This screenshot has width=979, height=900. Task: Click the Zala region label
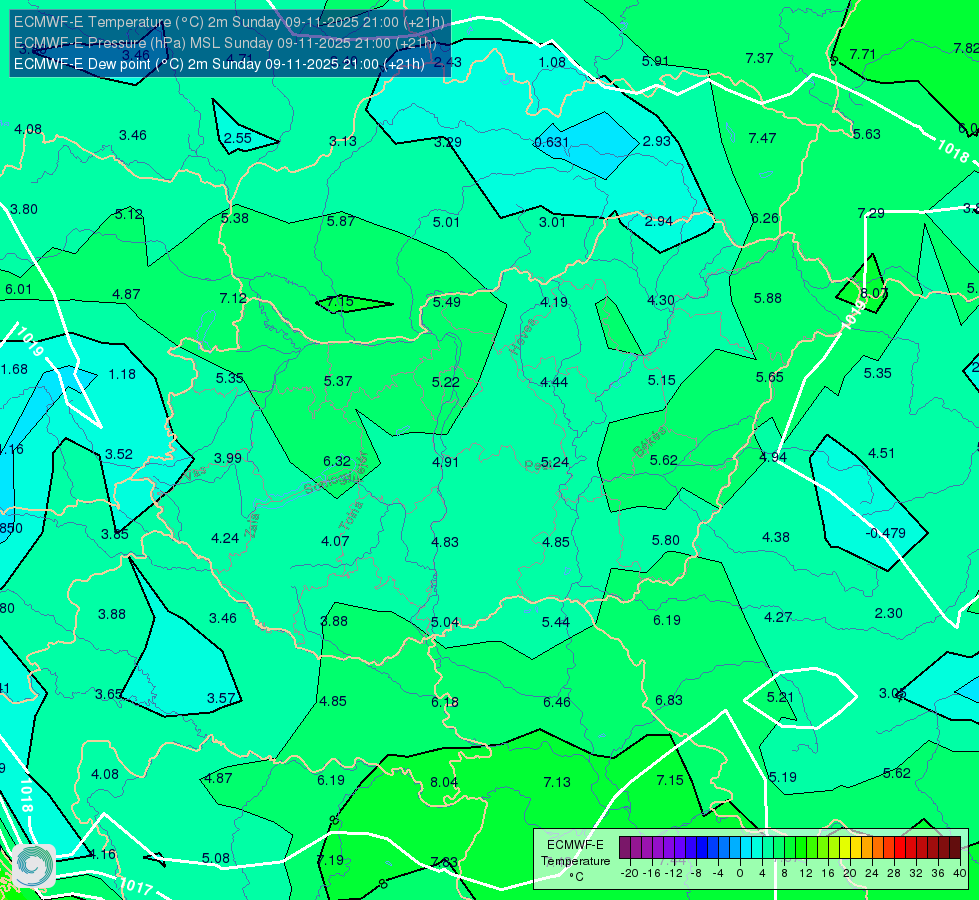pos(252,525)
